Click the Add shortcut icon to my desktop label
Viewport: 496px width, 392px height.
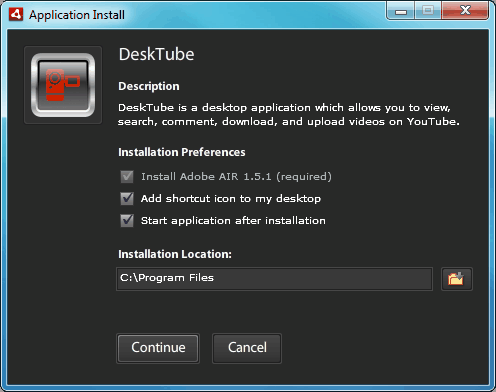coord(231,199)
